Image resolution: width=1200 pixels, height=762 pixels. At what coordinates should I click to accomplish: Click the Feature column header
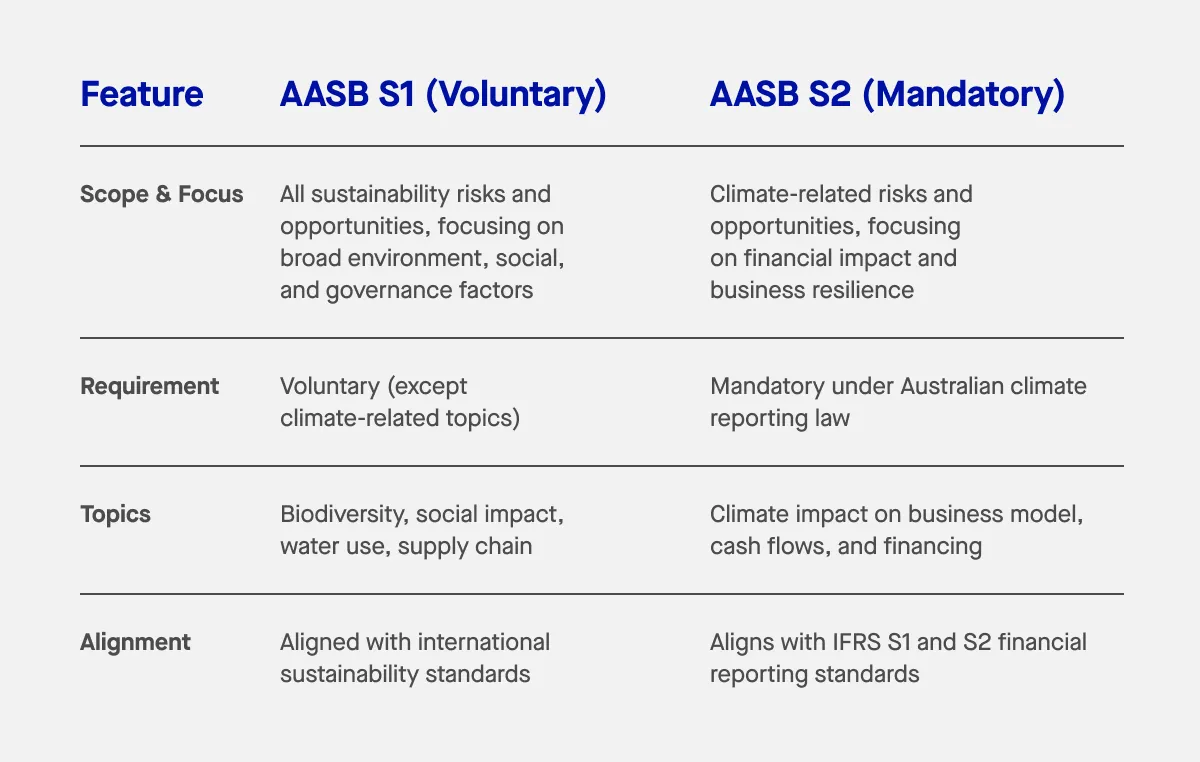[141, 94]
